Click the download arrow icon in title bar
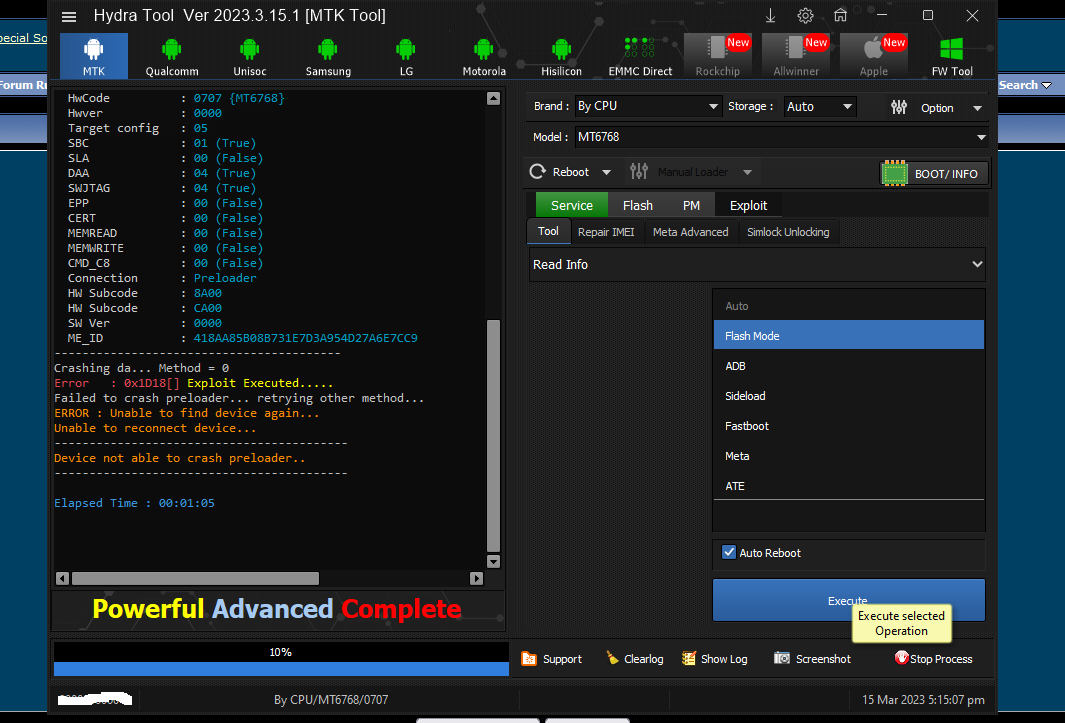The image size is (1065, 723). click(770, 16)
